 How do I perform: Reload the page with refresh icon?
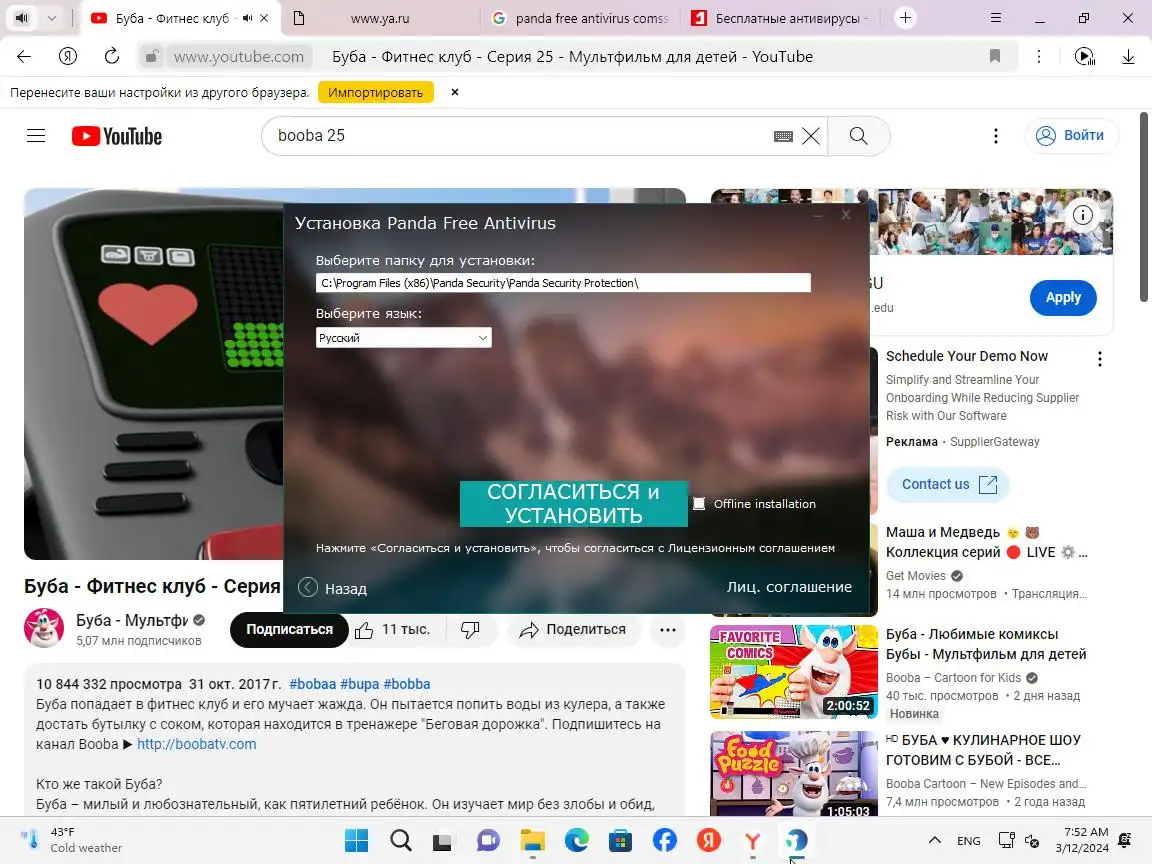pos(112,57)
